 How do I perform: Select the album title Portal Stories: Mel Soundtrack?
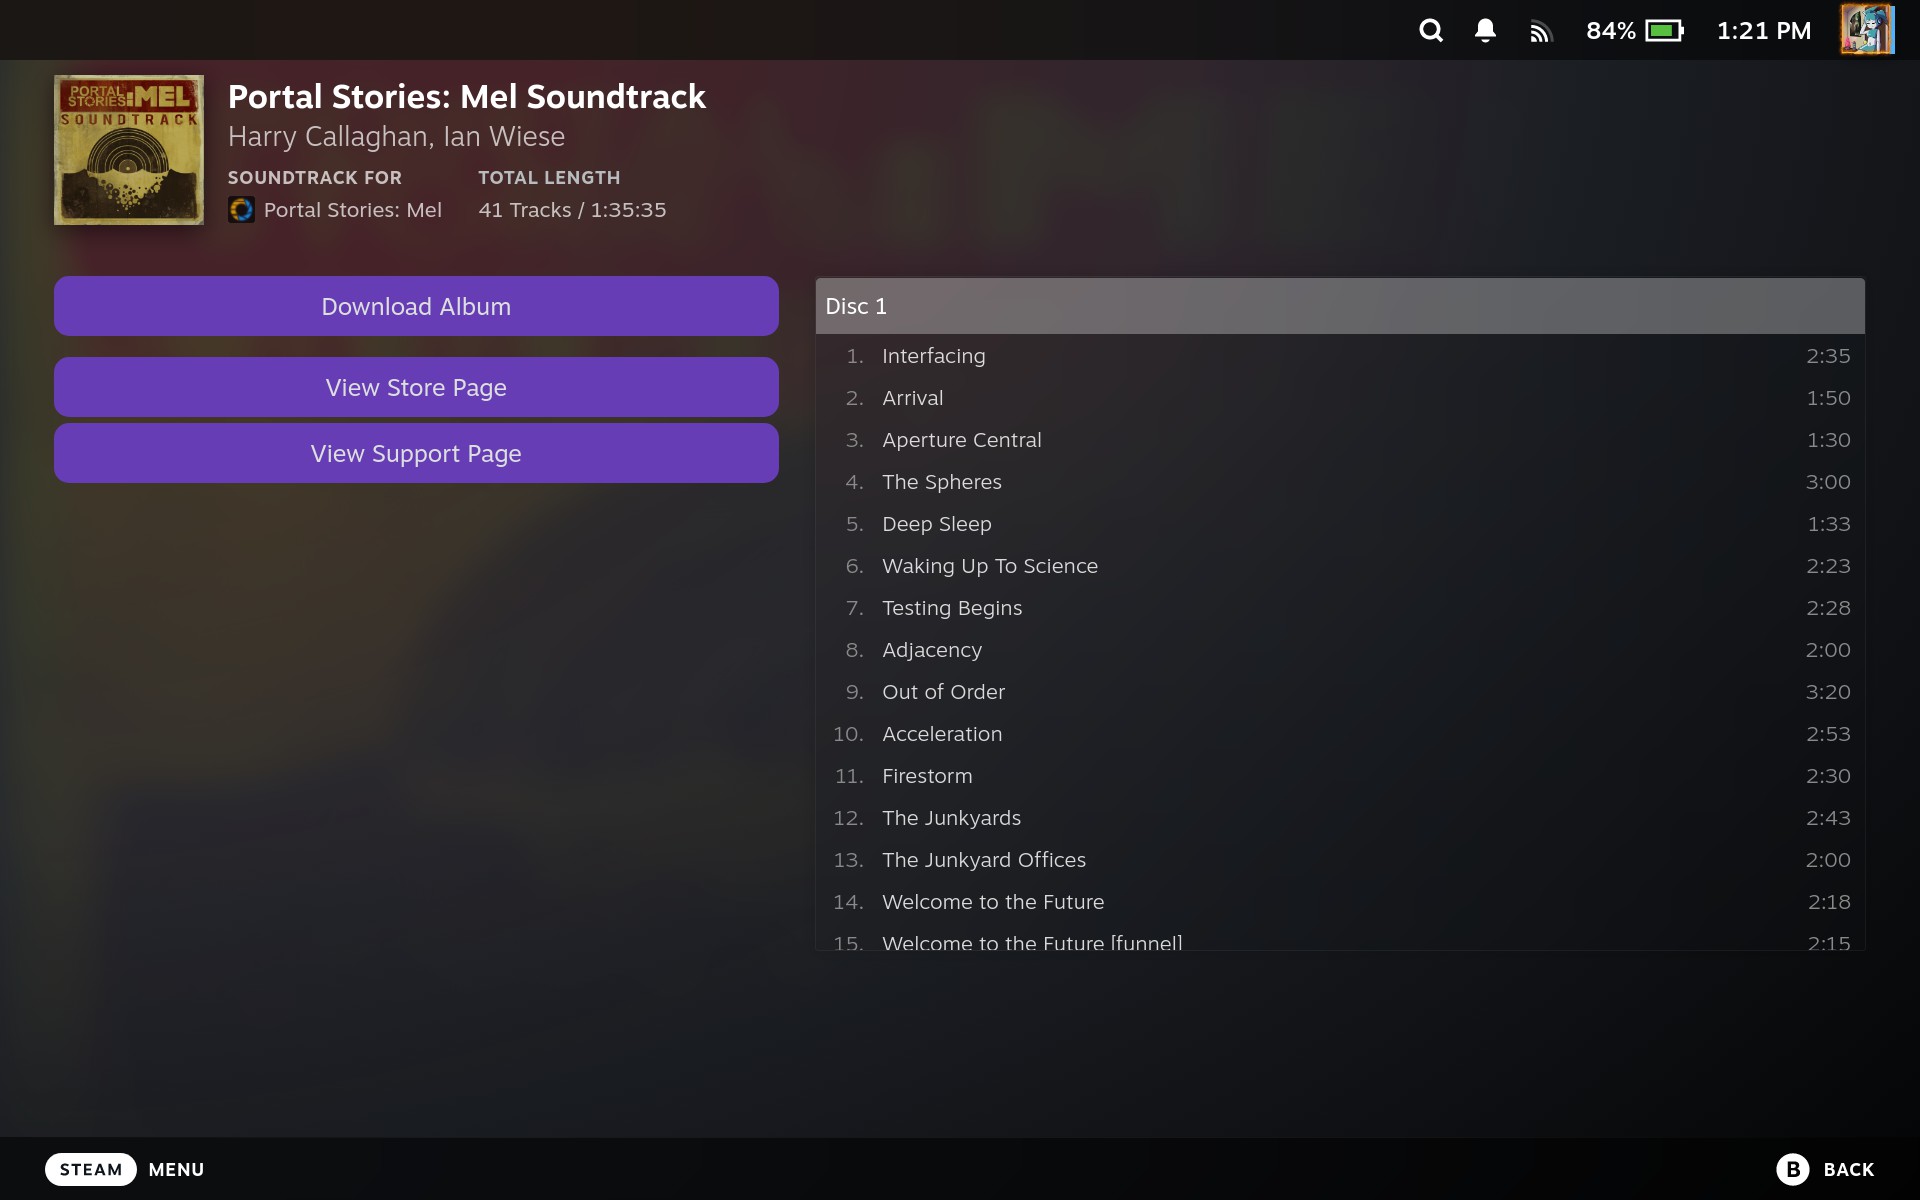point(467,97)
